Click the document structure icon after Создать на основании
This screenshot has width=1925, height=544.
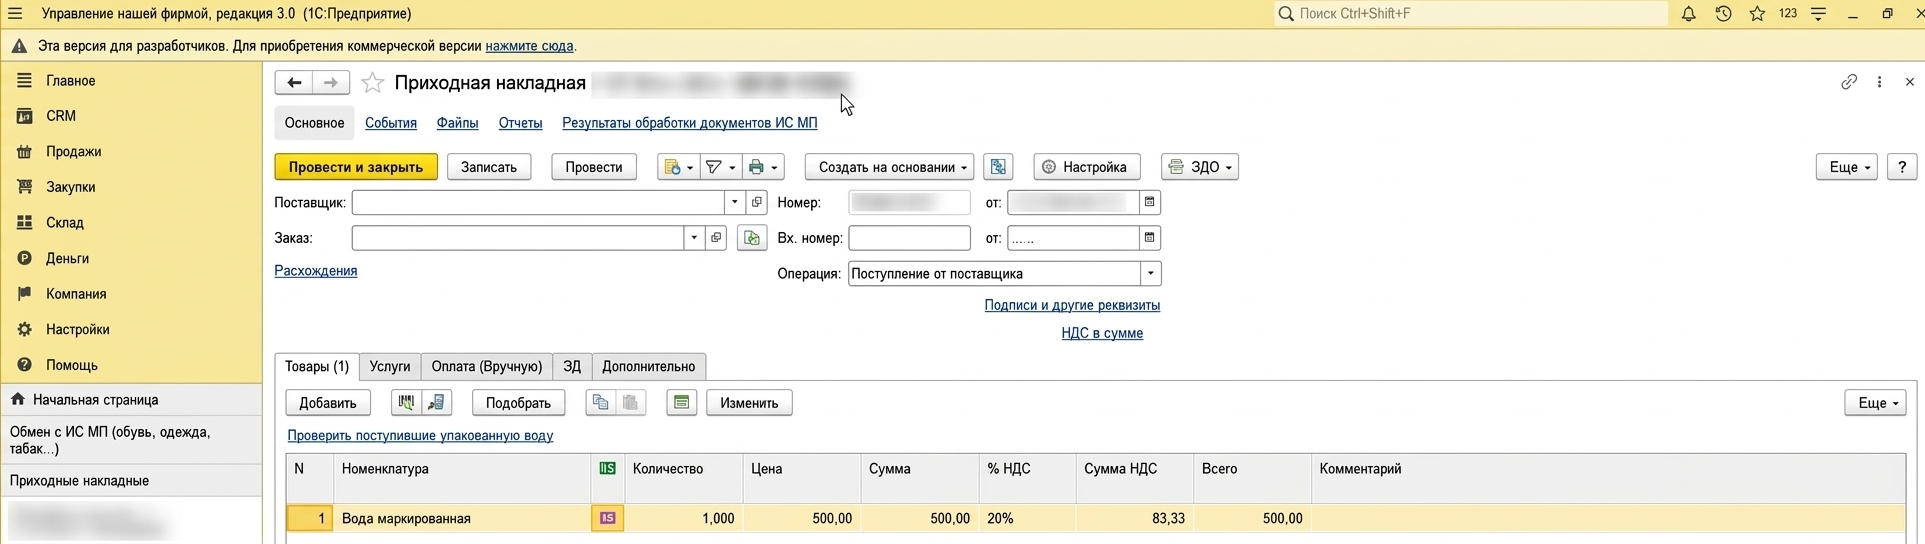(x=998, y=167)
